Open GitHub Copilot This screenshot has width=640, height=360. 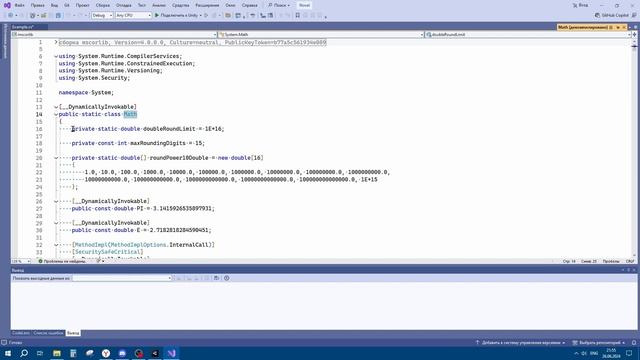click(x=611, y=15)
